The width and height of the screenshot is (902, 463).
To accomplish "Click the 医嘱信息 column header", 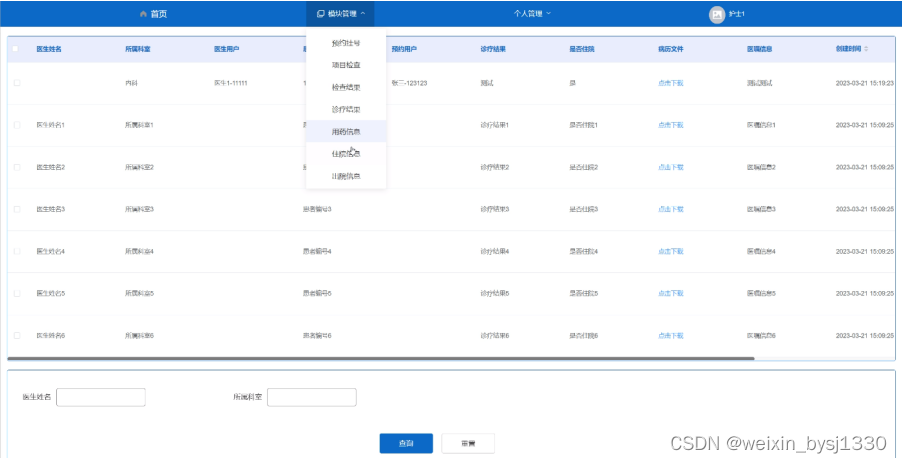I will (760, 49).
